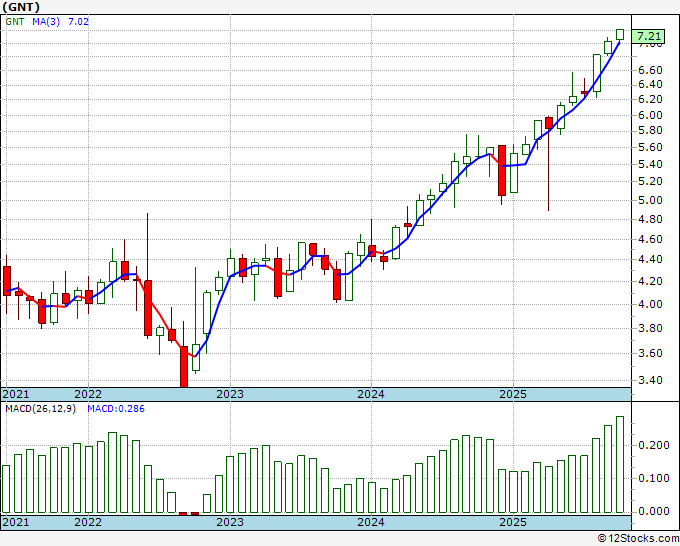Viewport: 680px width, 546px height.
Task: Click the MACD(26,12,9) indicator label
Action: pyautogui.click(x=40, y=409)
